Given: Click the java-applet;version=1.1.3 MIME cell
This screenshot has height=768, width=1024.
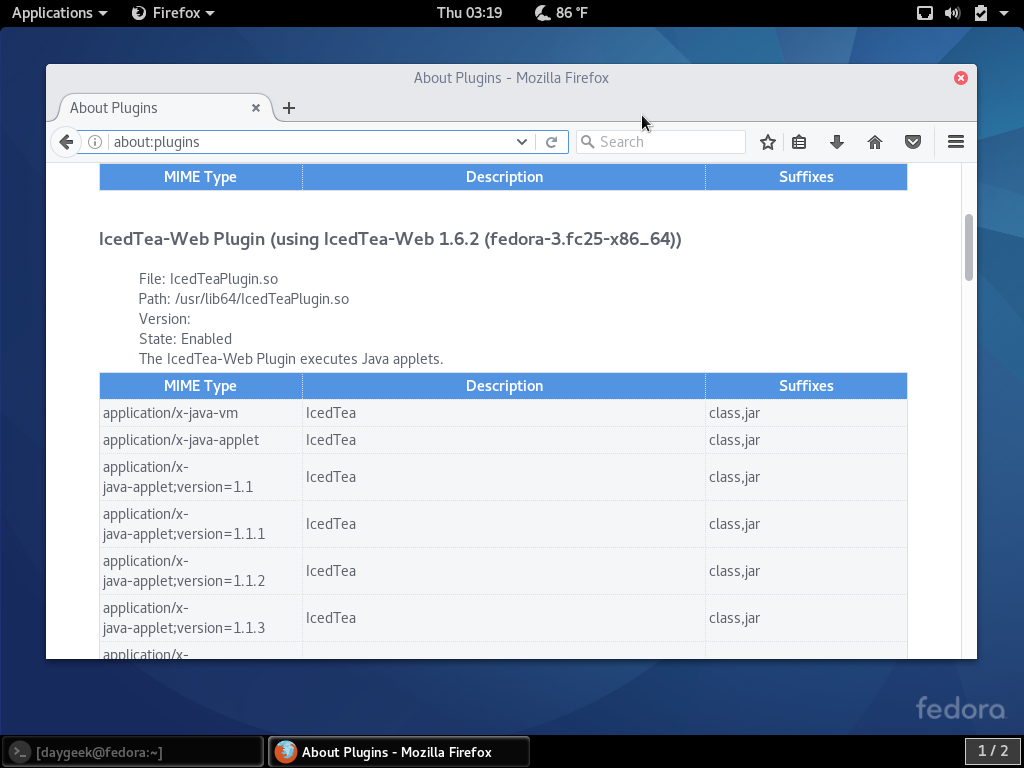Looking at the screenshot, I should 201,618.
